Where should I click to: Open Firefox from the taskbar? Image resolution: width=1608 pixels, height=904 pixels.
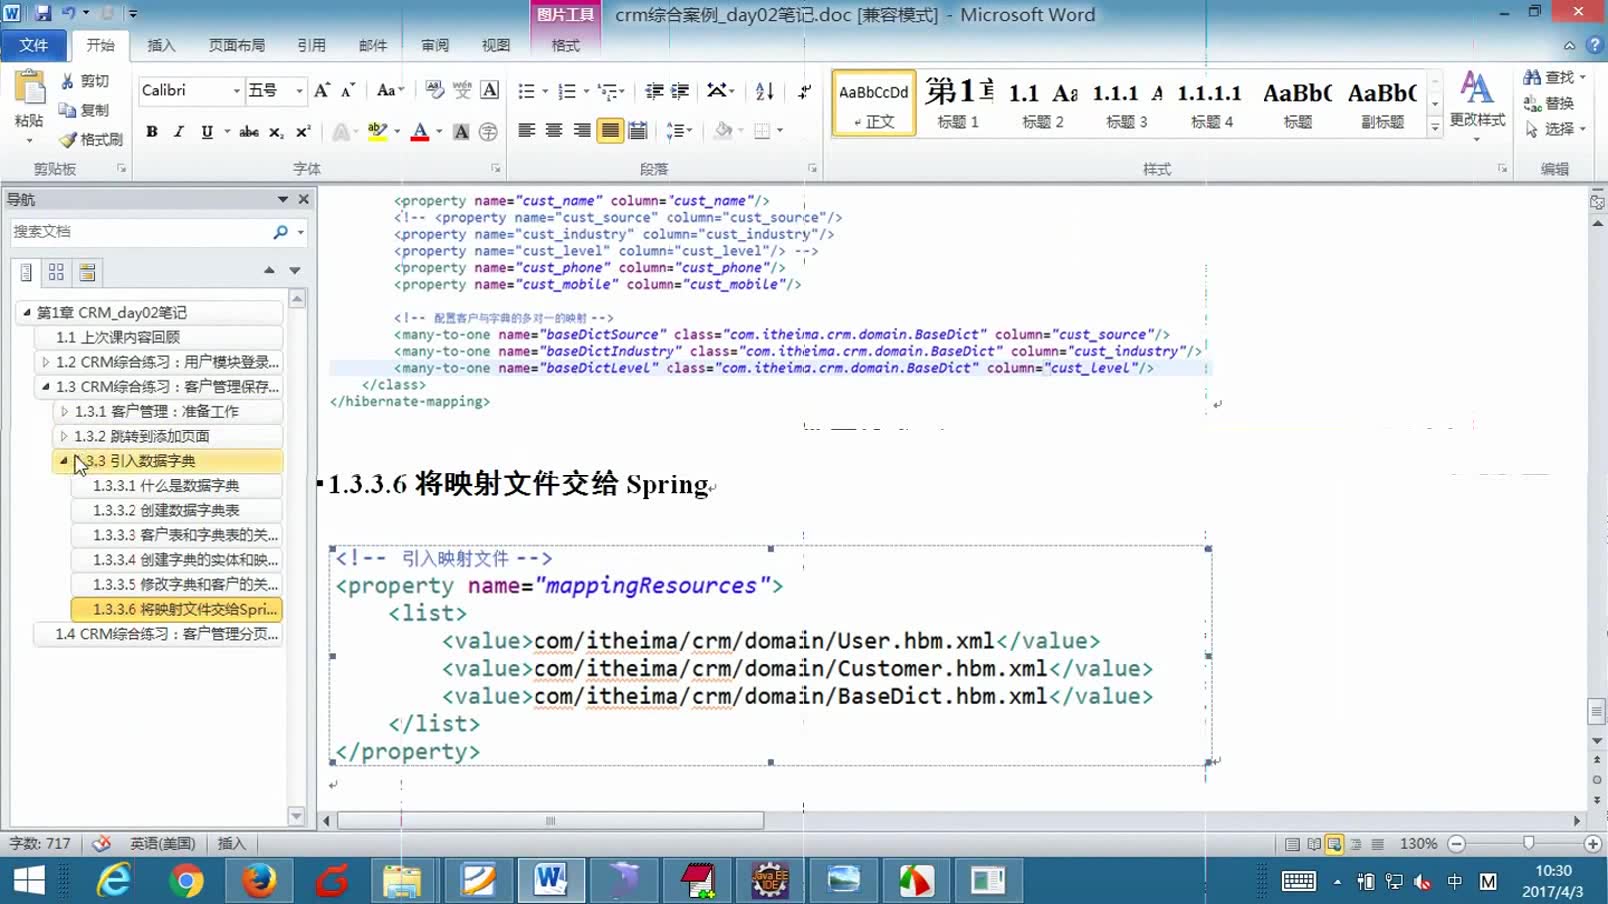coord(259,880)
